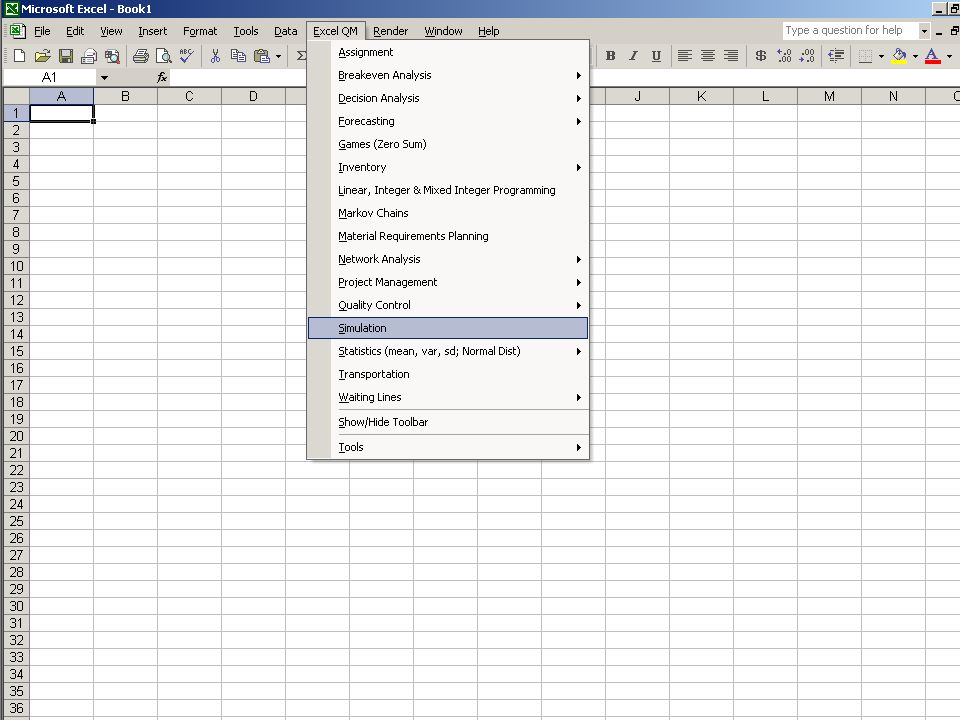Decrease decimal places
The height and width of the screenshot is (720, 960).
pos(807,56)
